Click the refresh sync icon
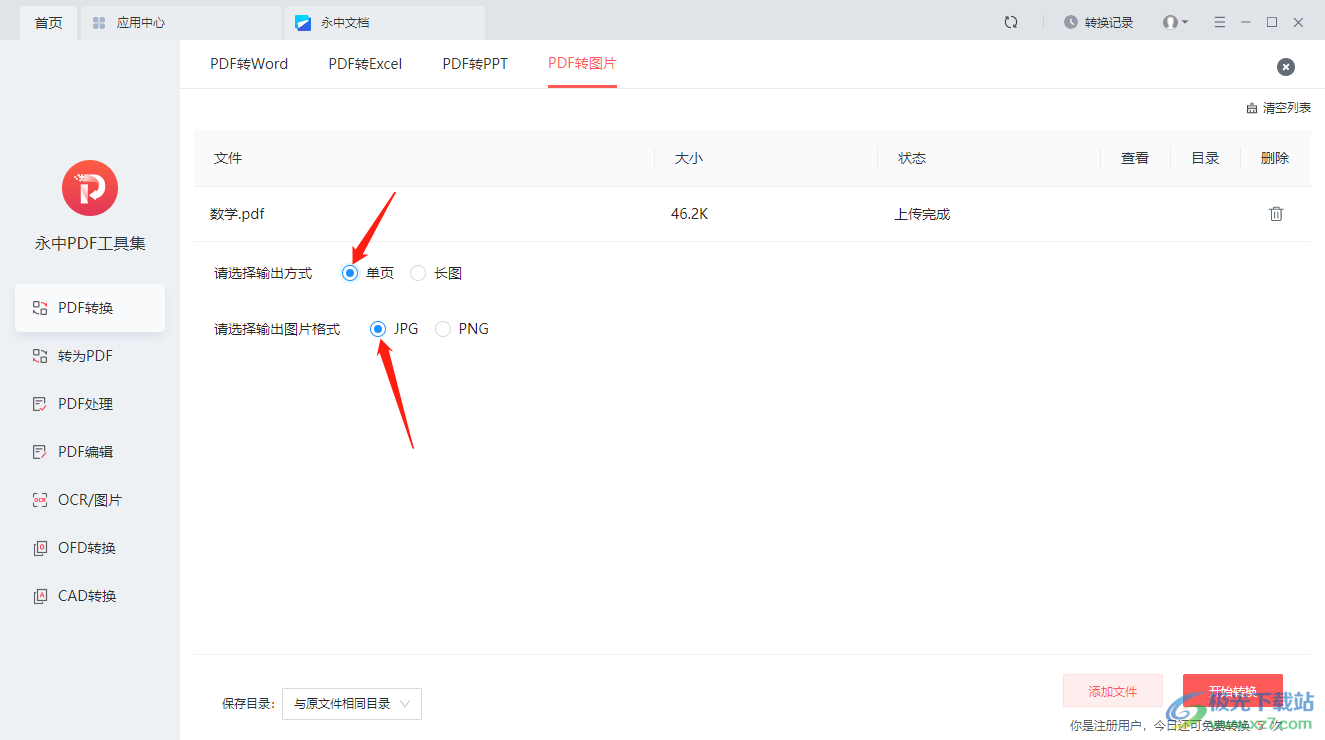Screen dimensions: 1325x740 point(1011,22)
